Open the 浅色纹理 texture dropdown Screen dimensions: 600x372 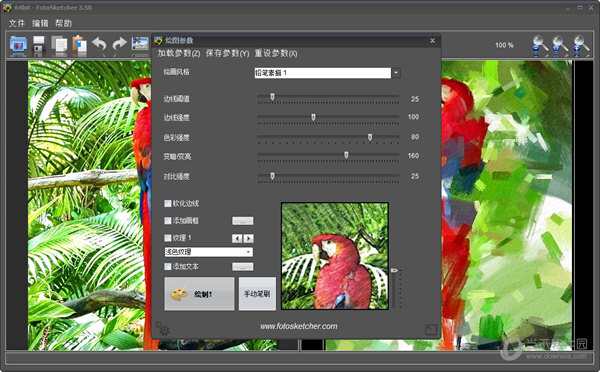pyautogui.click(x=209, y=252)
